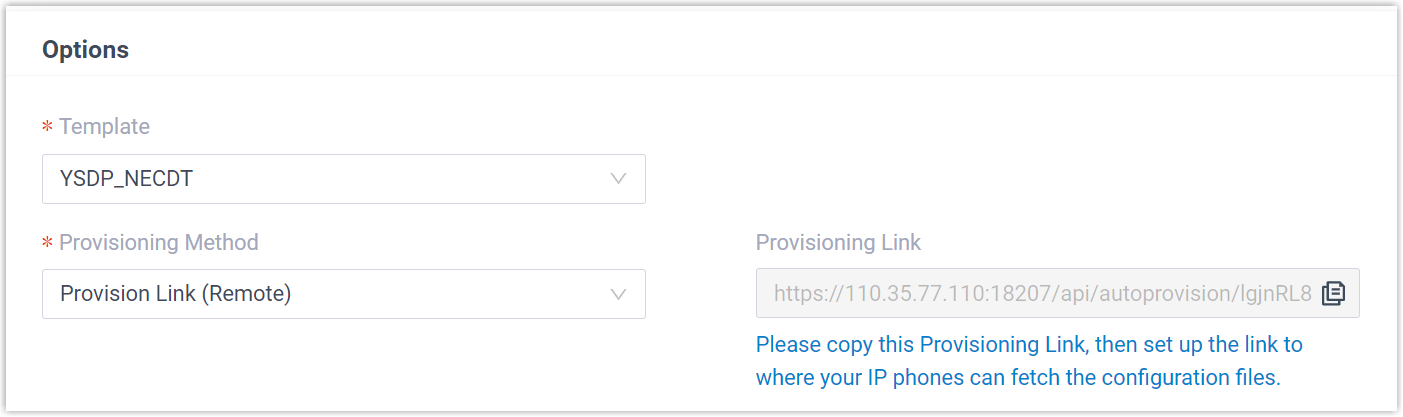Click the YSDP_NECDT selected template value
The width and height of the screenshot is (1403, 417).
[125, 179]
